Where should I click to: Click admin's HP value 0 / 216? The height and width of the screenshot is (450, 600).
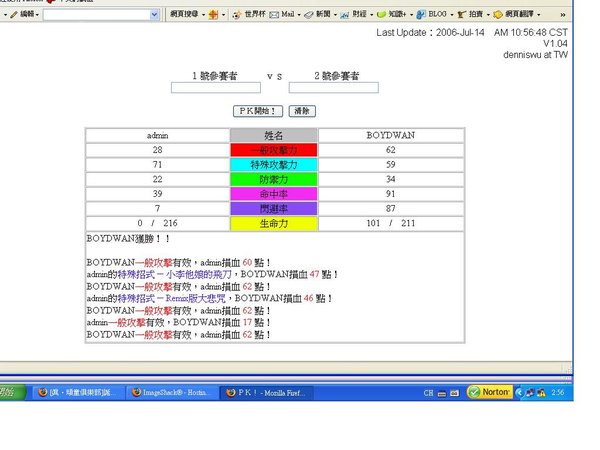coord(158,223)
